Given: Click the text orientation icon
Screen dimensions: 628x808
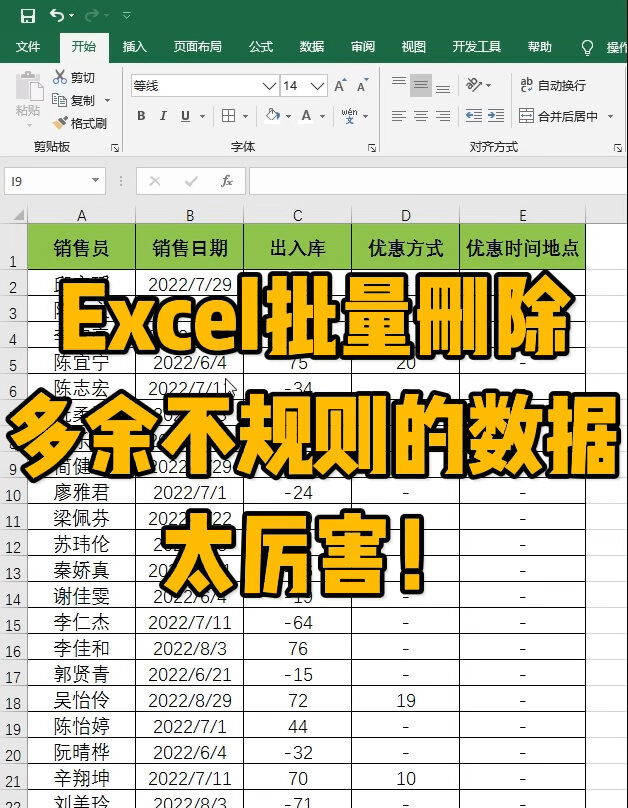Looking at the screenshot, I should click(x=473, y=85).
